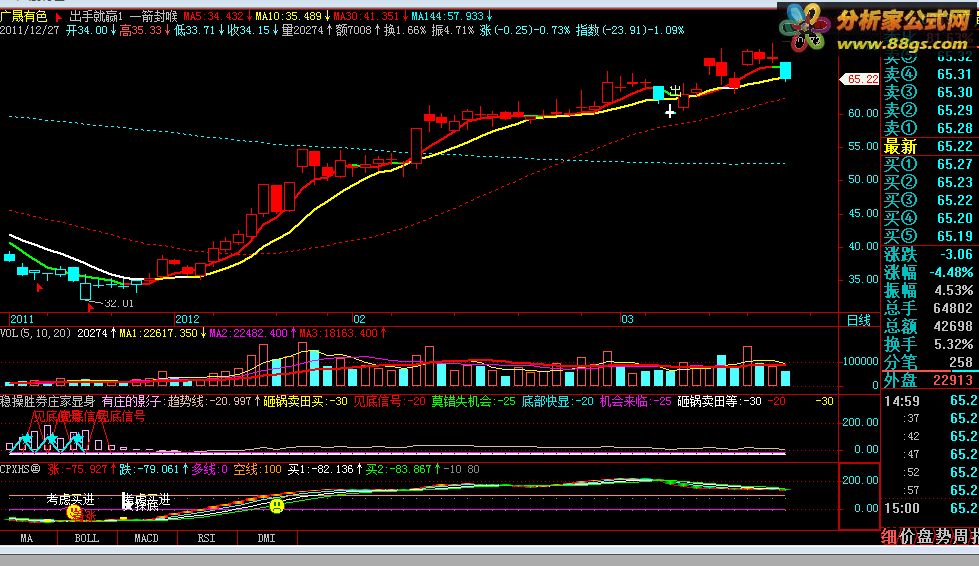Click the 分笔 258 row
Image resolution: width=979 pixels, height=566 pixels.
(928, 363)
